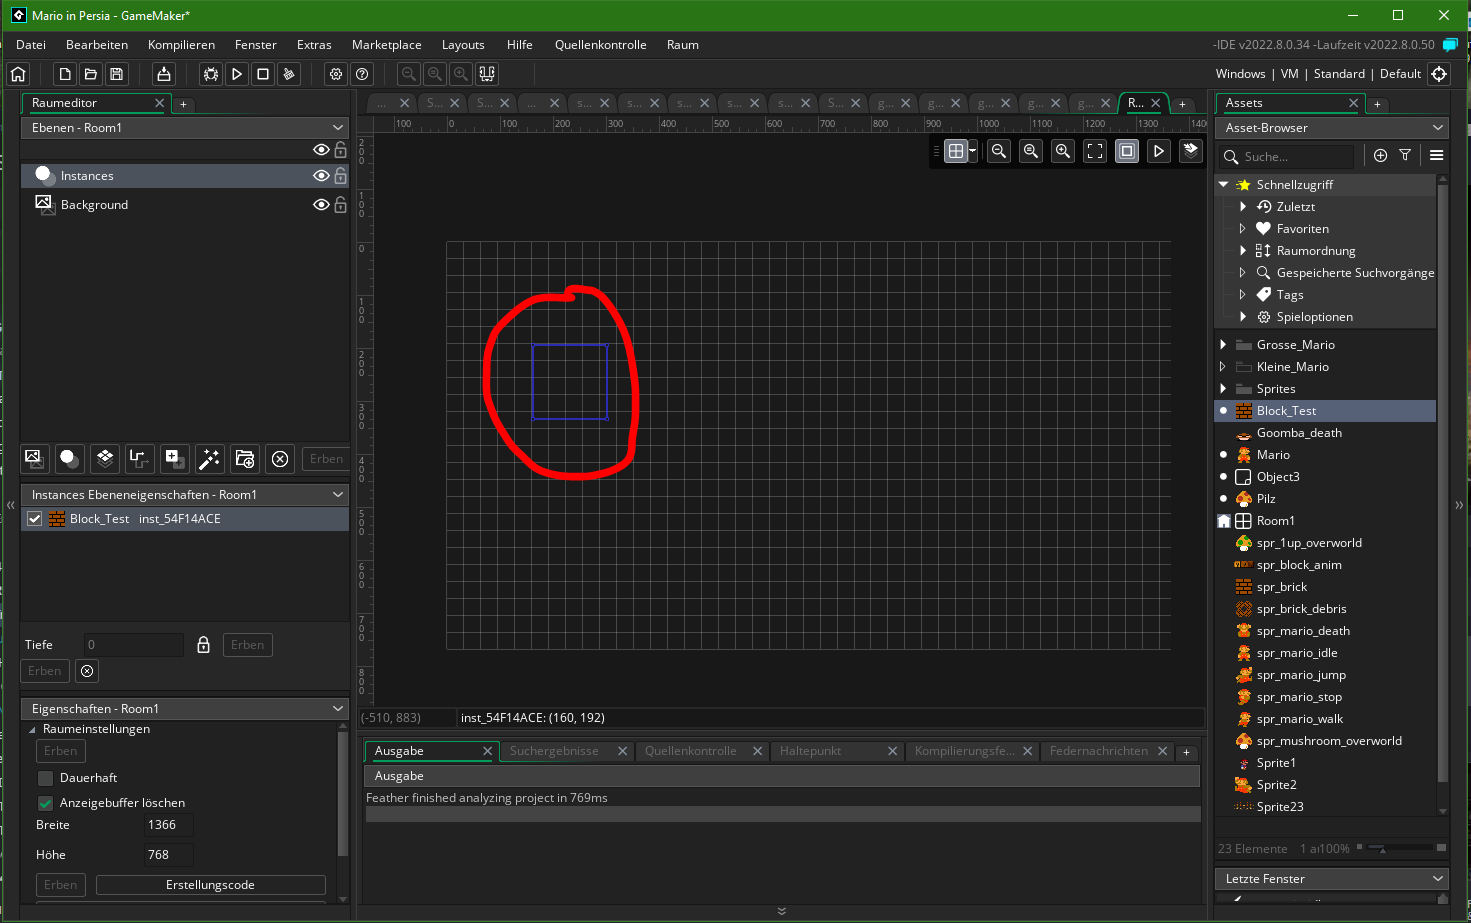Add a new tile layer in layers toolbar

[105, 458]
